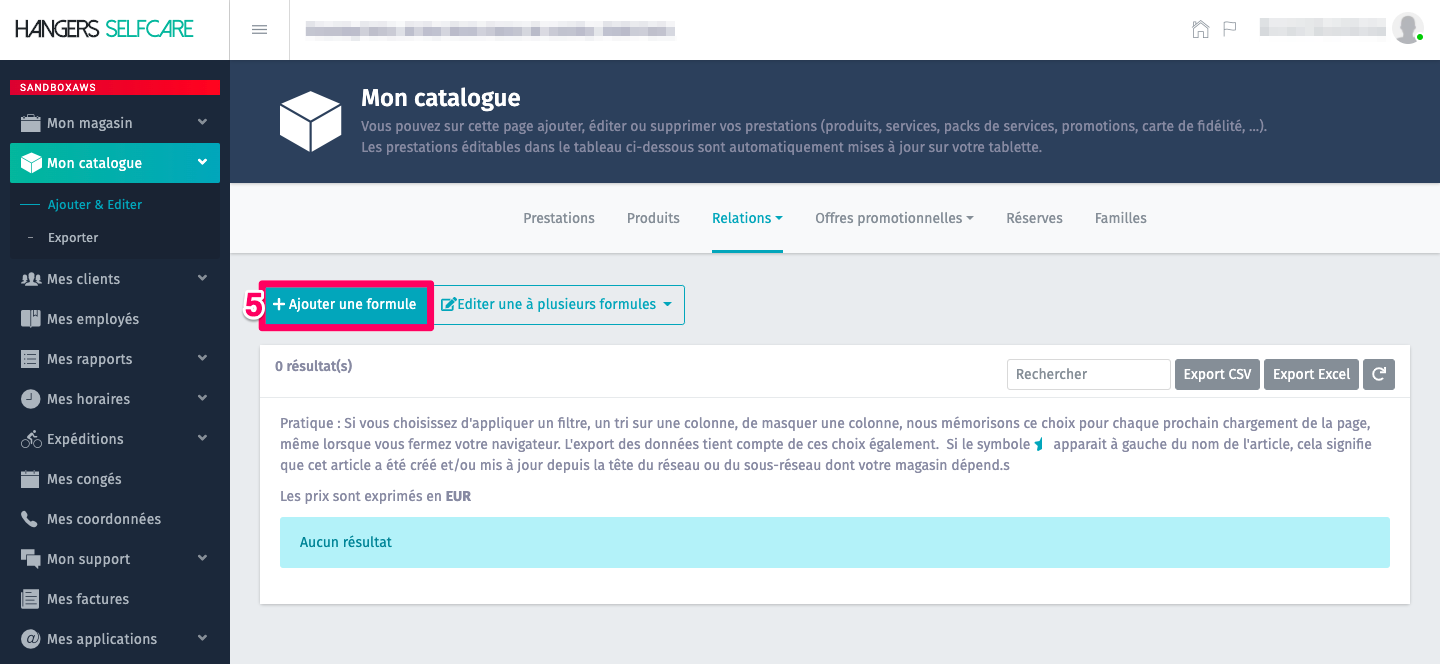Click the hamburger menu icon
The width and height of the screenshot is (1440, 664).
tap(259, 30)
